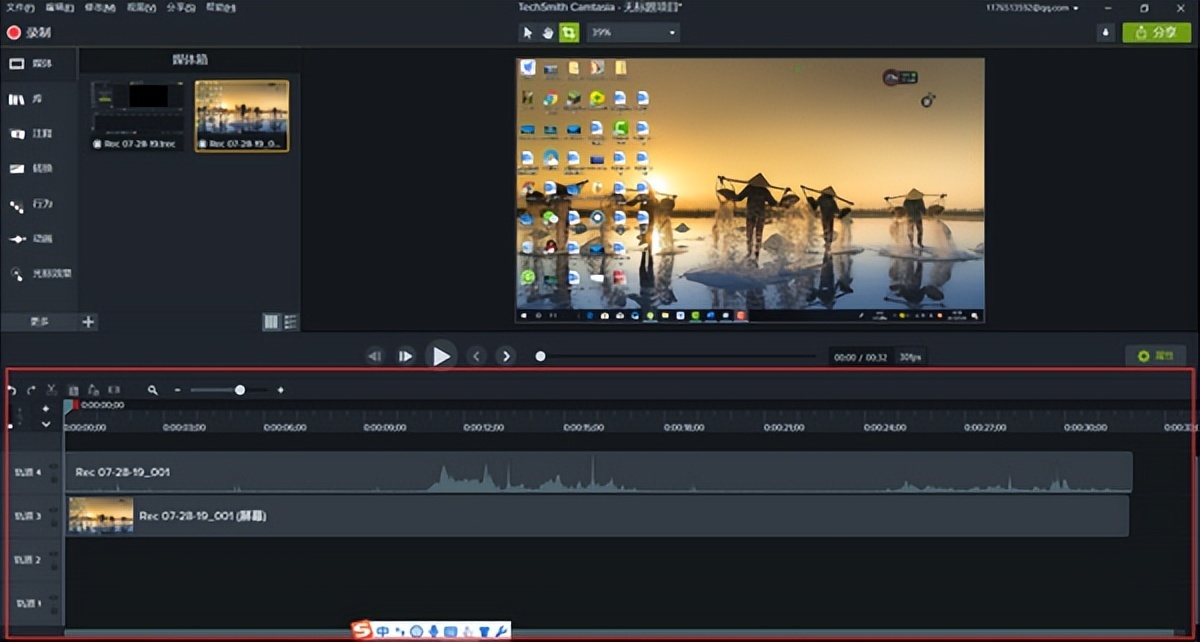Click the timeline zoom magnifier icon
The width and height of the screenshot is (1200, 642).
[x=153, y=390]
